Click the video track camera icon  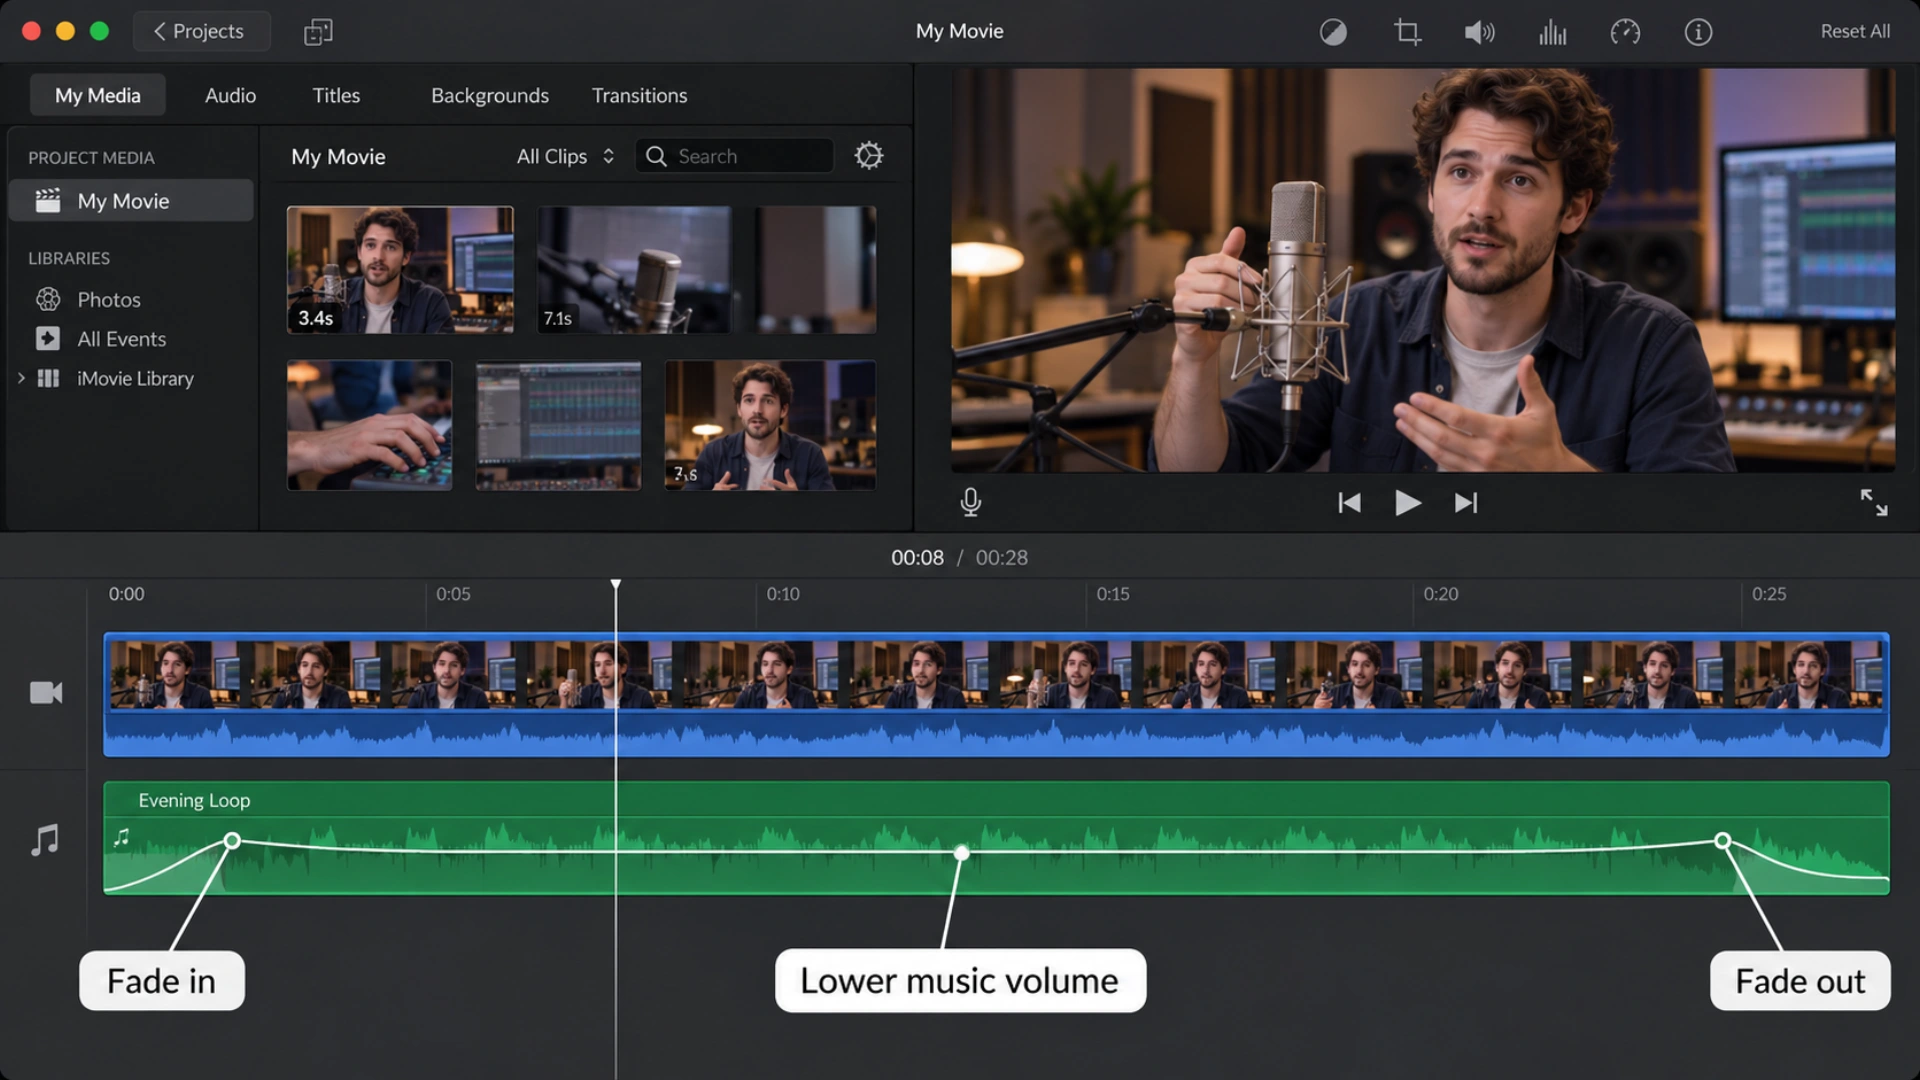point(46,692)
